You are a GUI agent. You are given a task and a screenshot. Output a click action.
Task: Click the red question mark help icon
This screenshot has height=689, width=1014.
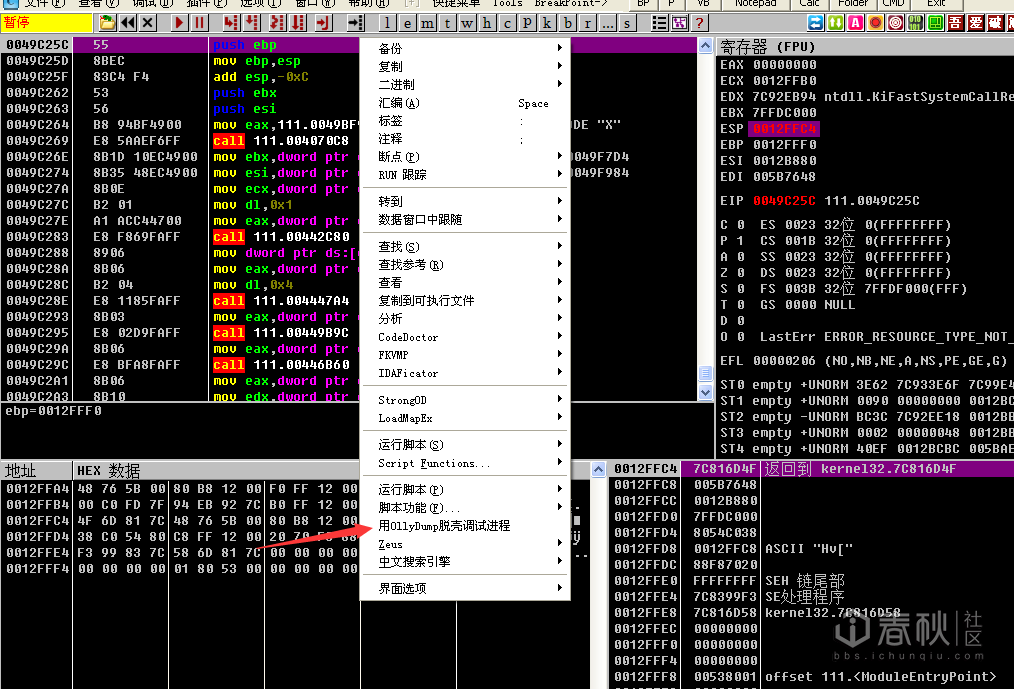tap(699, 23)
